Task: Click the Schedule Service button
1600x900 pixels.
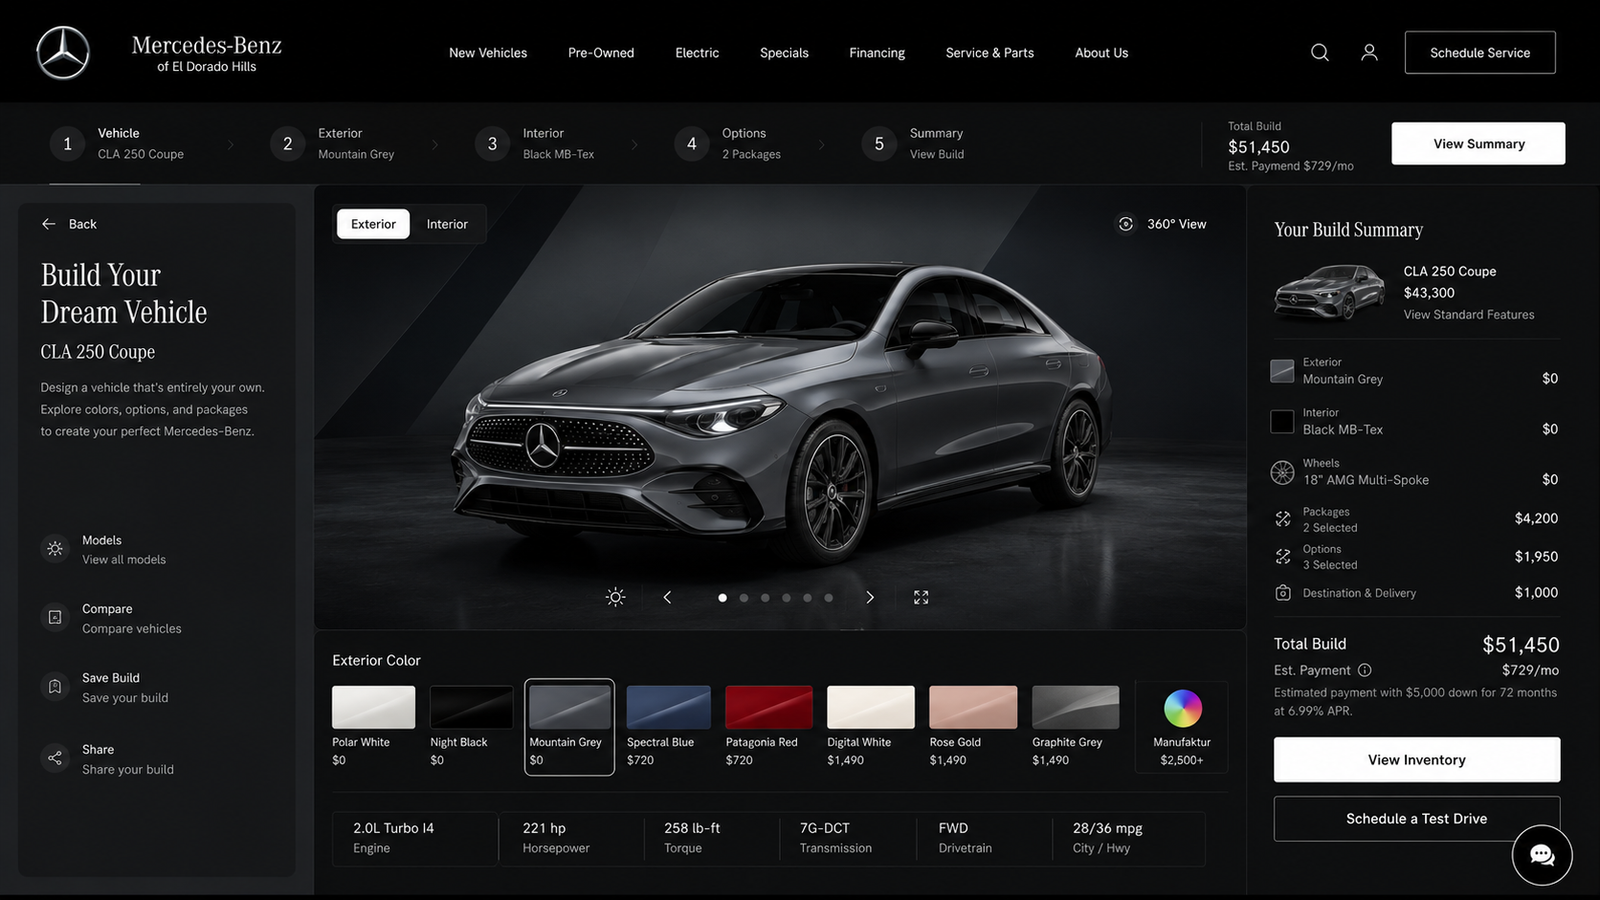Action: point(1480,53)
